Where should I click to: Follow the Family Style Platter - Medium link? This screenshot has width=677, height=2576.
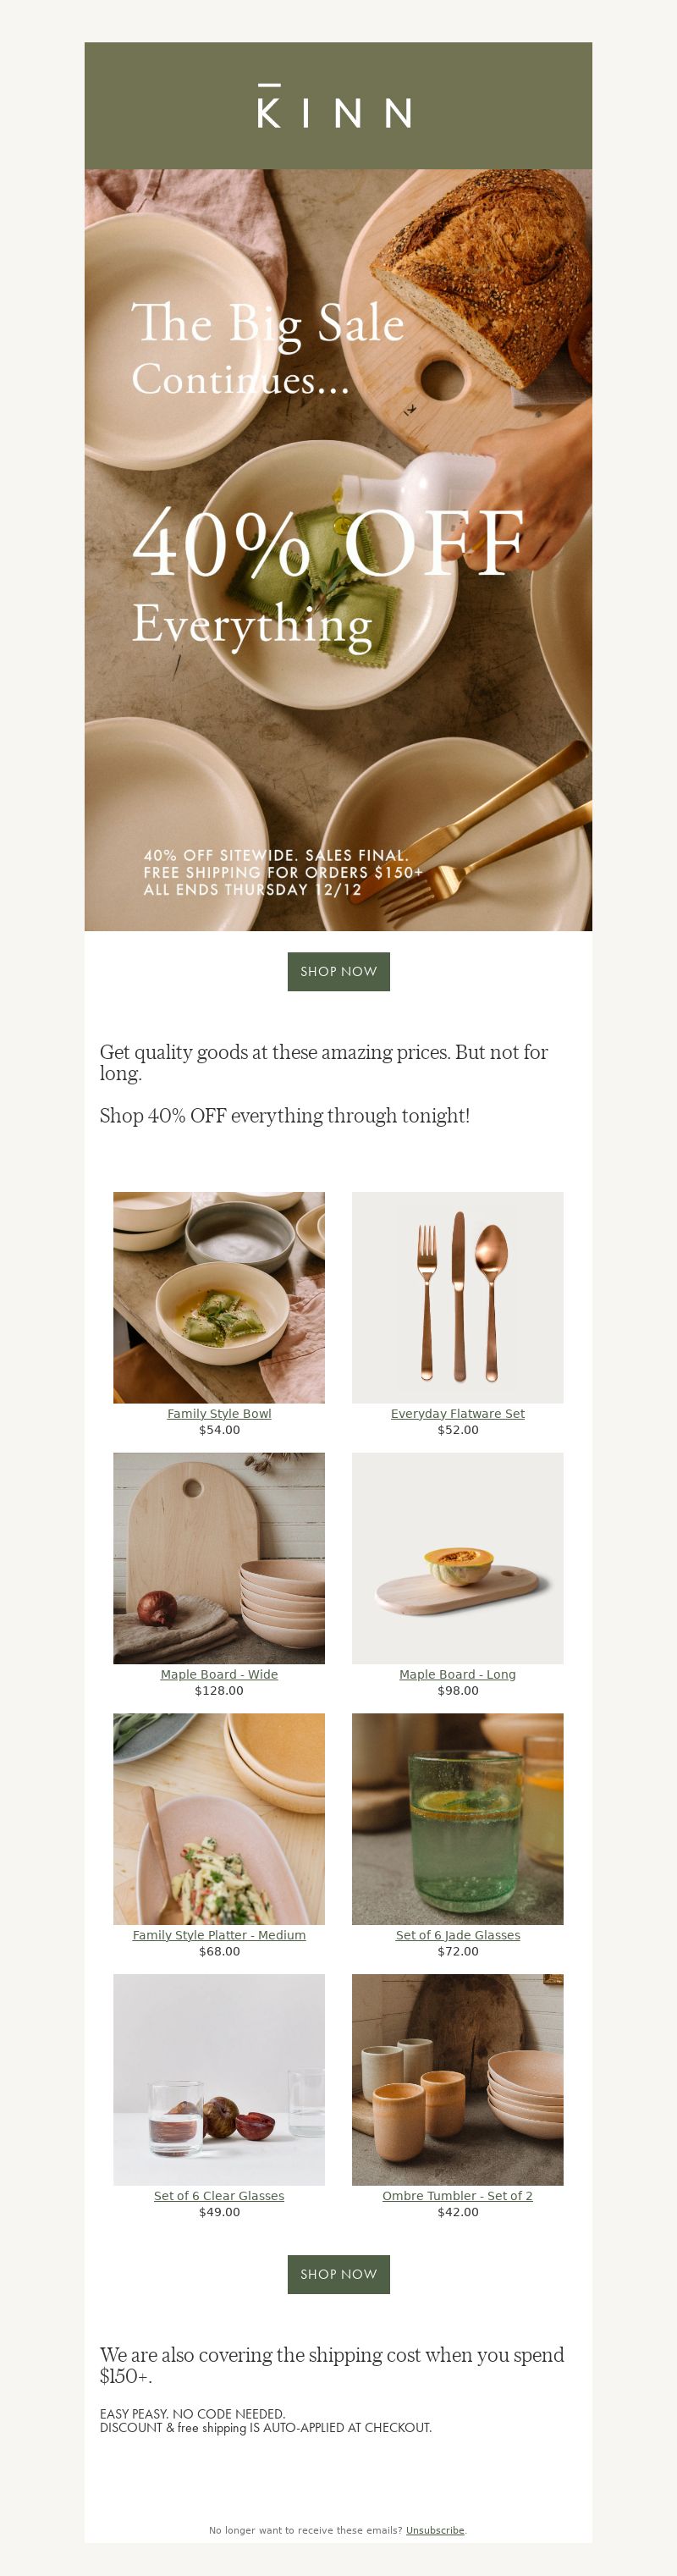click(219, 1935)
